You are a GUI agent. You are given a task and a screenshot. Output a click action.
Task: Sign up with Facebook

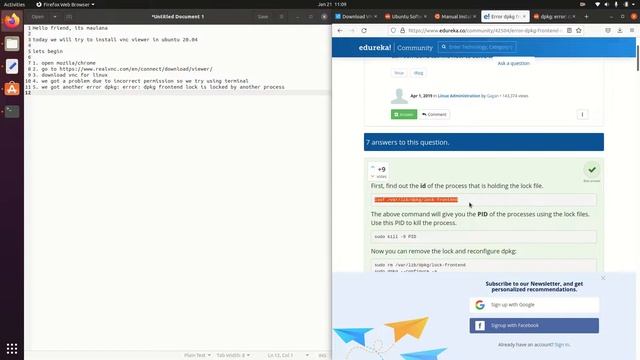[534, 326]
